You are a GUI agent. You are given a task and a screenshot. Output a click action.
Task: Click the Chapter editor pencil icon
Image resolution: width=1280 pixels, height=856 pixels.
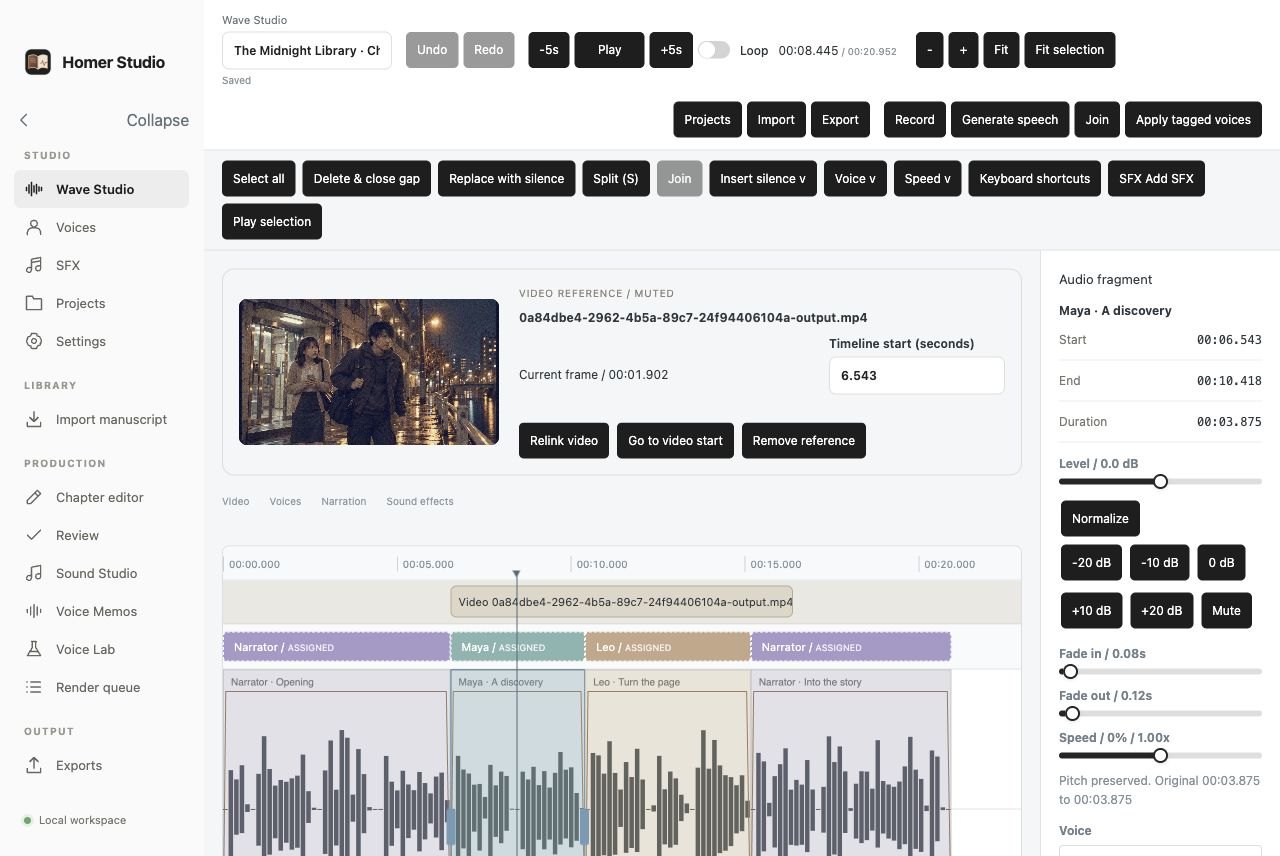pyautogui.click(x=34, y=497)
